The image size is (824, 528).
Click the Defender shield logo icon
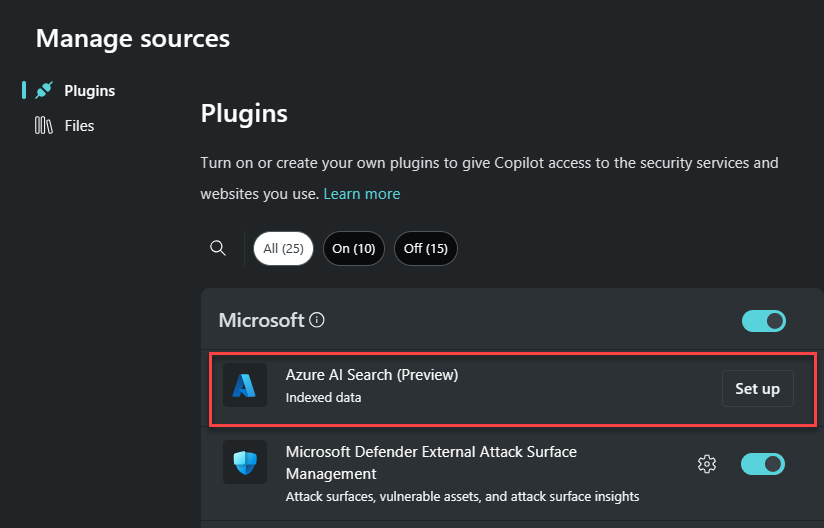(244, 462)
